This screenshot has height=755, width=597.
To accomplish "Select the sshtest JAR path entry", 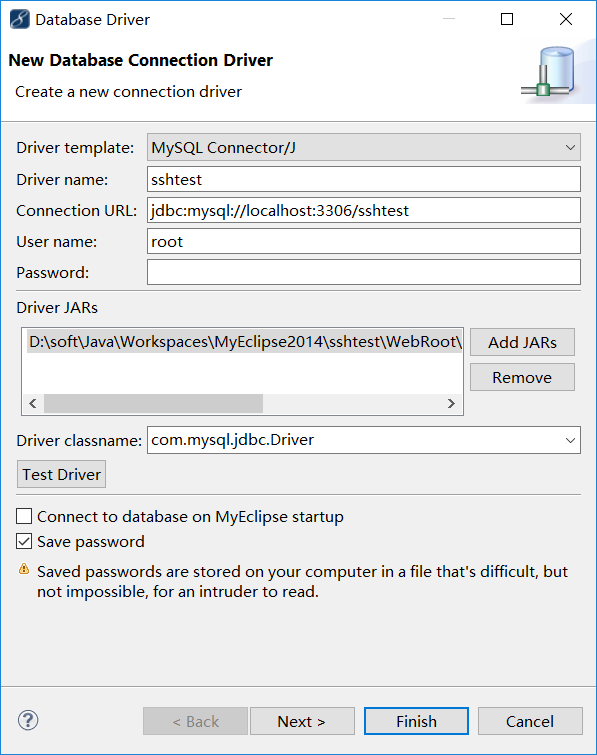I will [244, 341].
